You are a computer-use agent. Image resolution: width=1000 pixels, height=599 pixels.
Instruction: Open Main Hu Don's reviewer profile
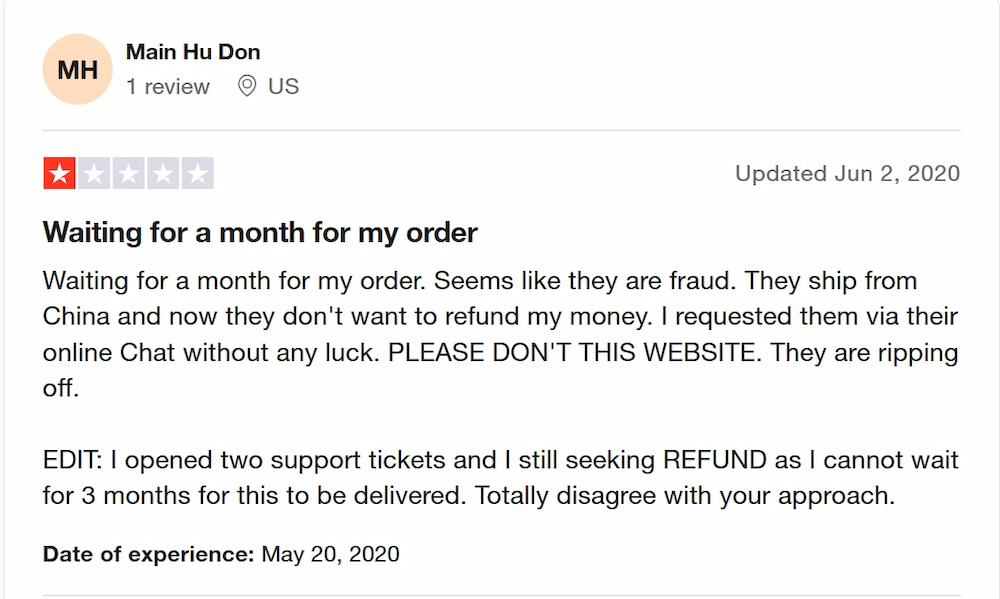[x=193, y=52]
